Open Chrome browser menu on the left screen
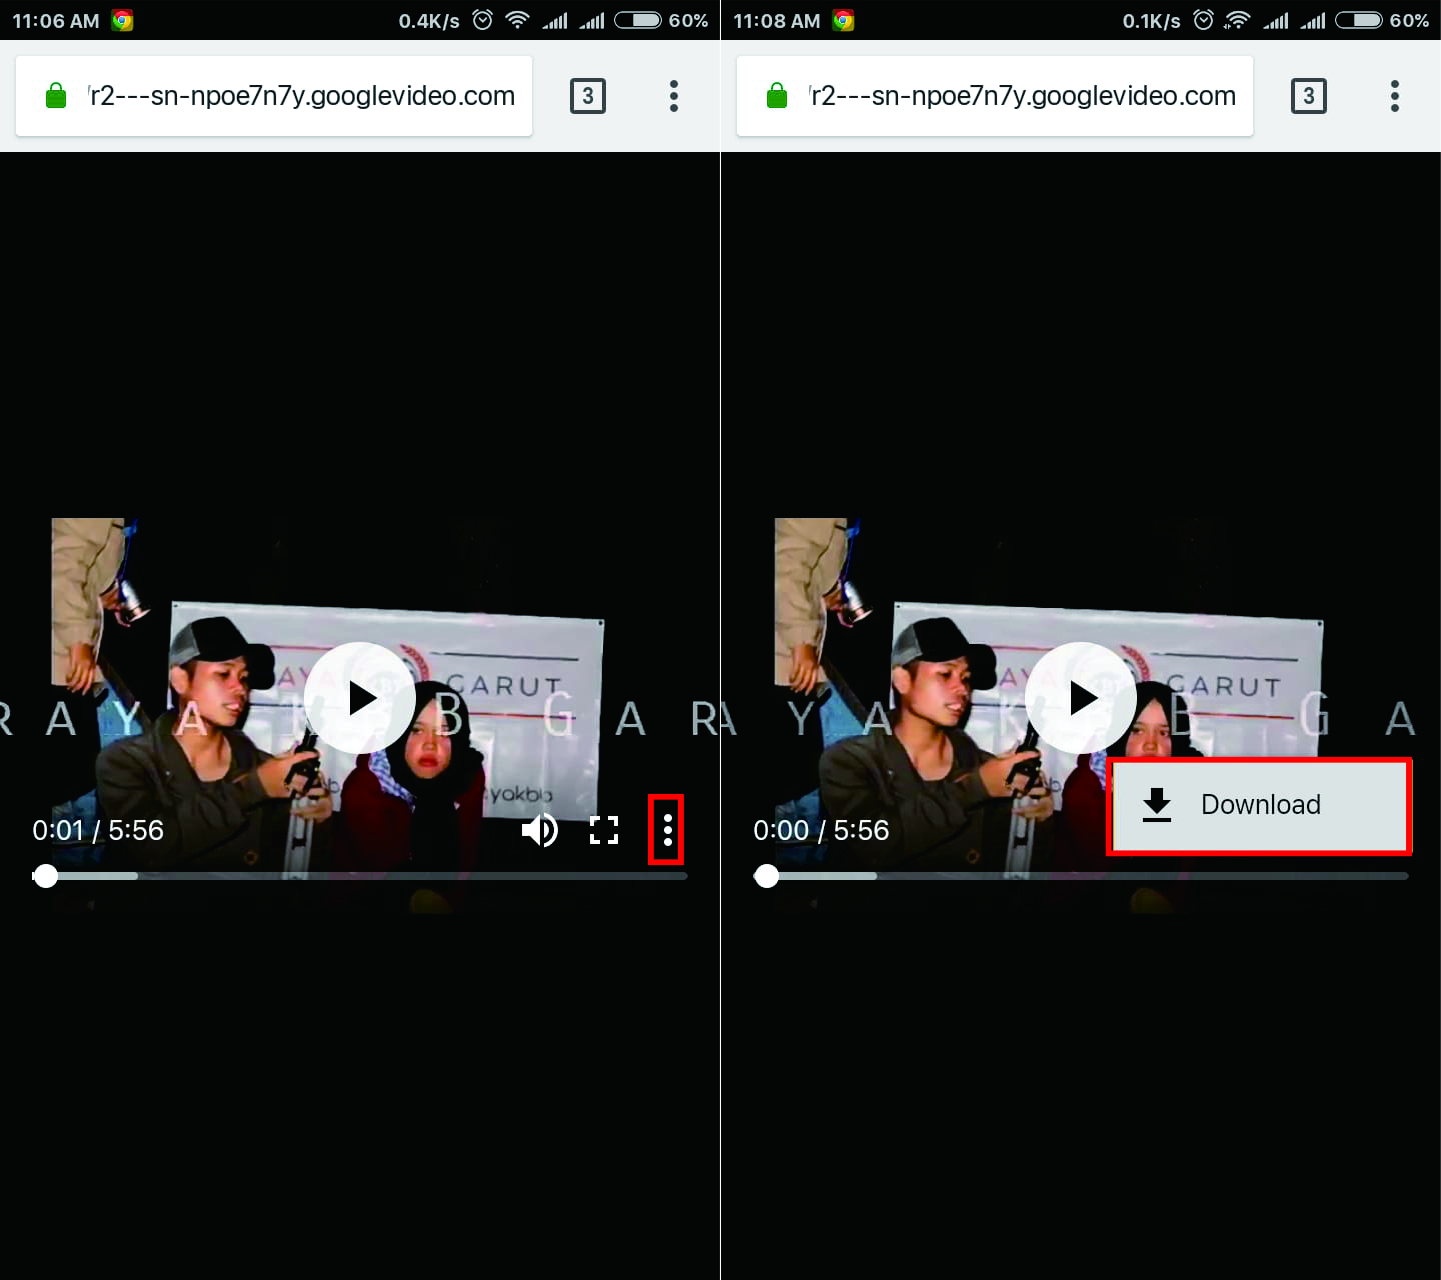 [674, 95]
